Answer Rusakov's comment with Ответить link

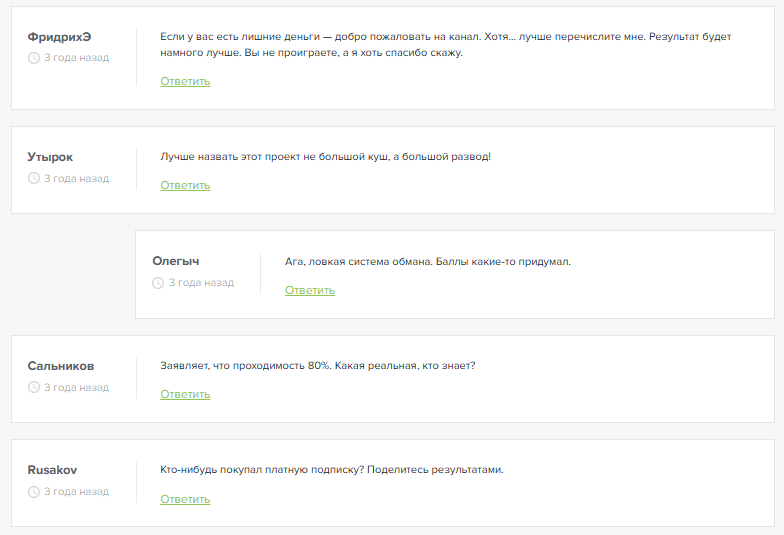coord(185,499)
